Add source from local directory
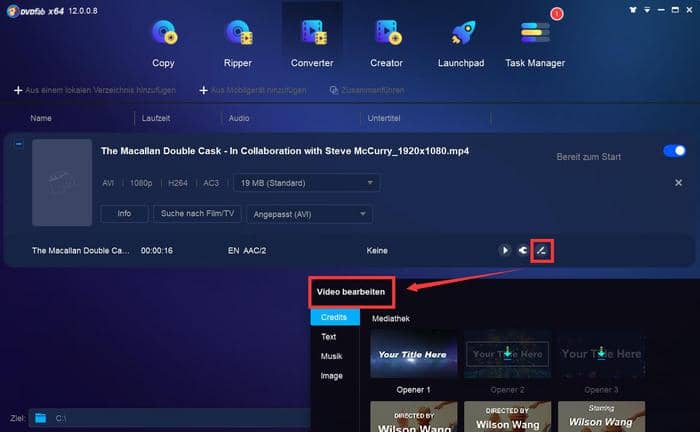 (x=95, y=90)
